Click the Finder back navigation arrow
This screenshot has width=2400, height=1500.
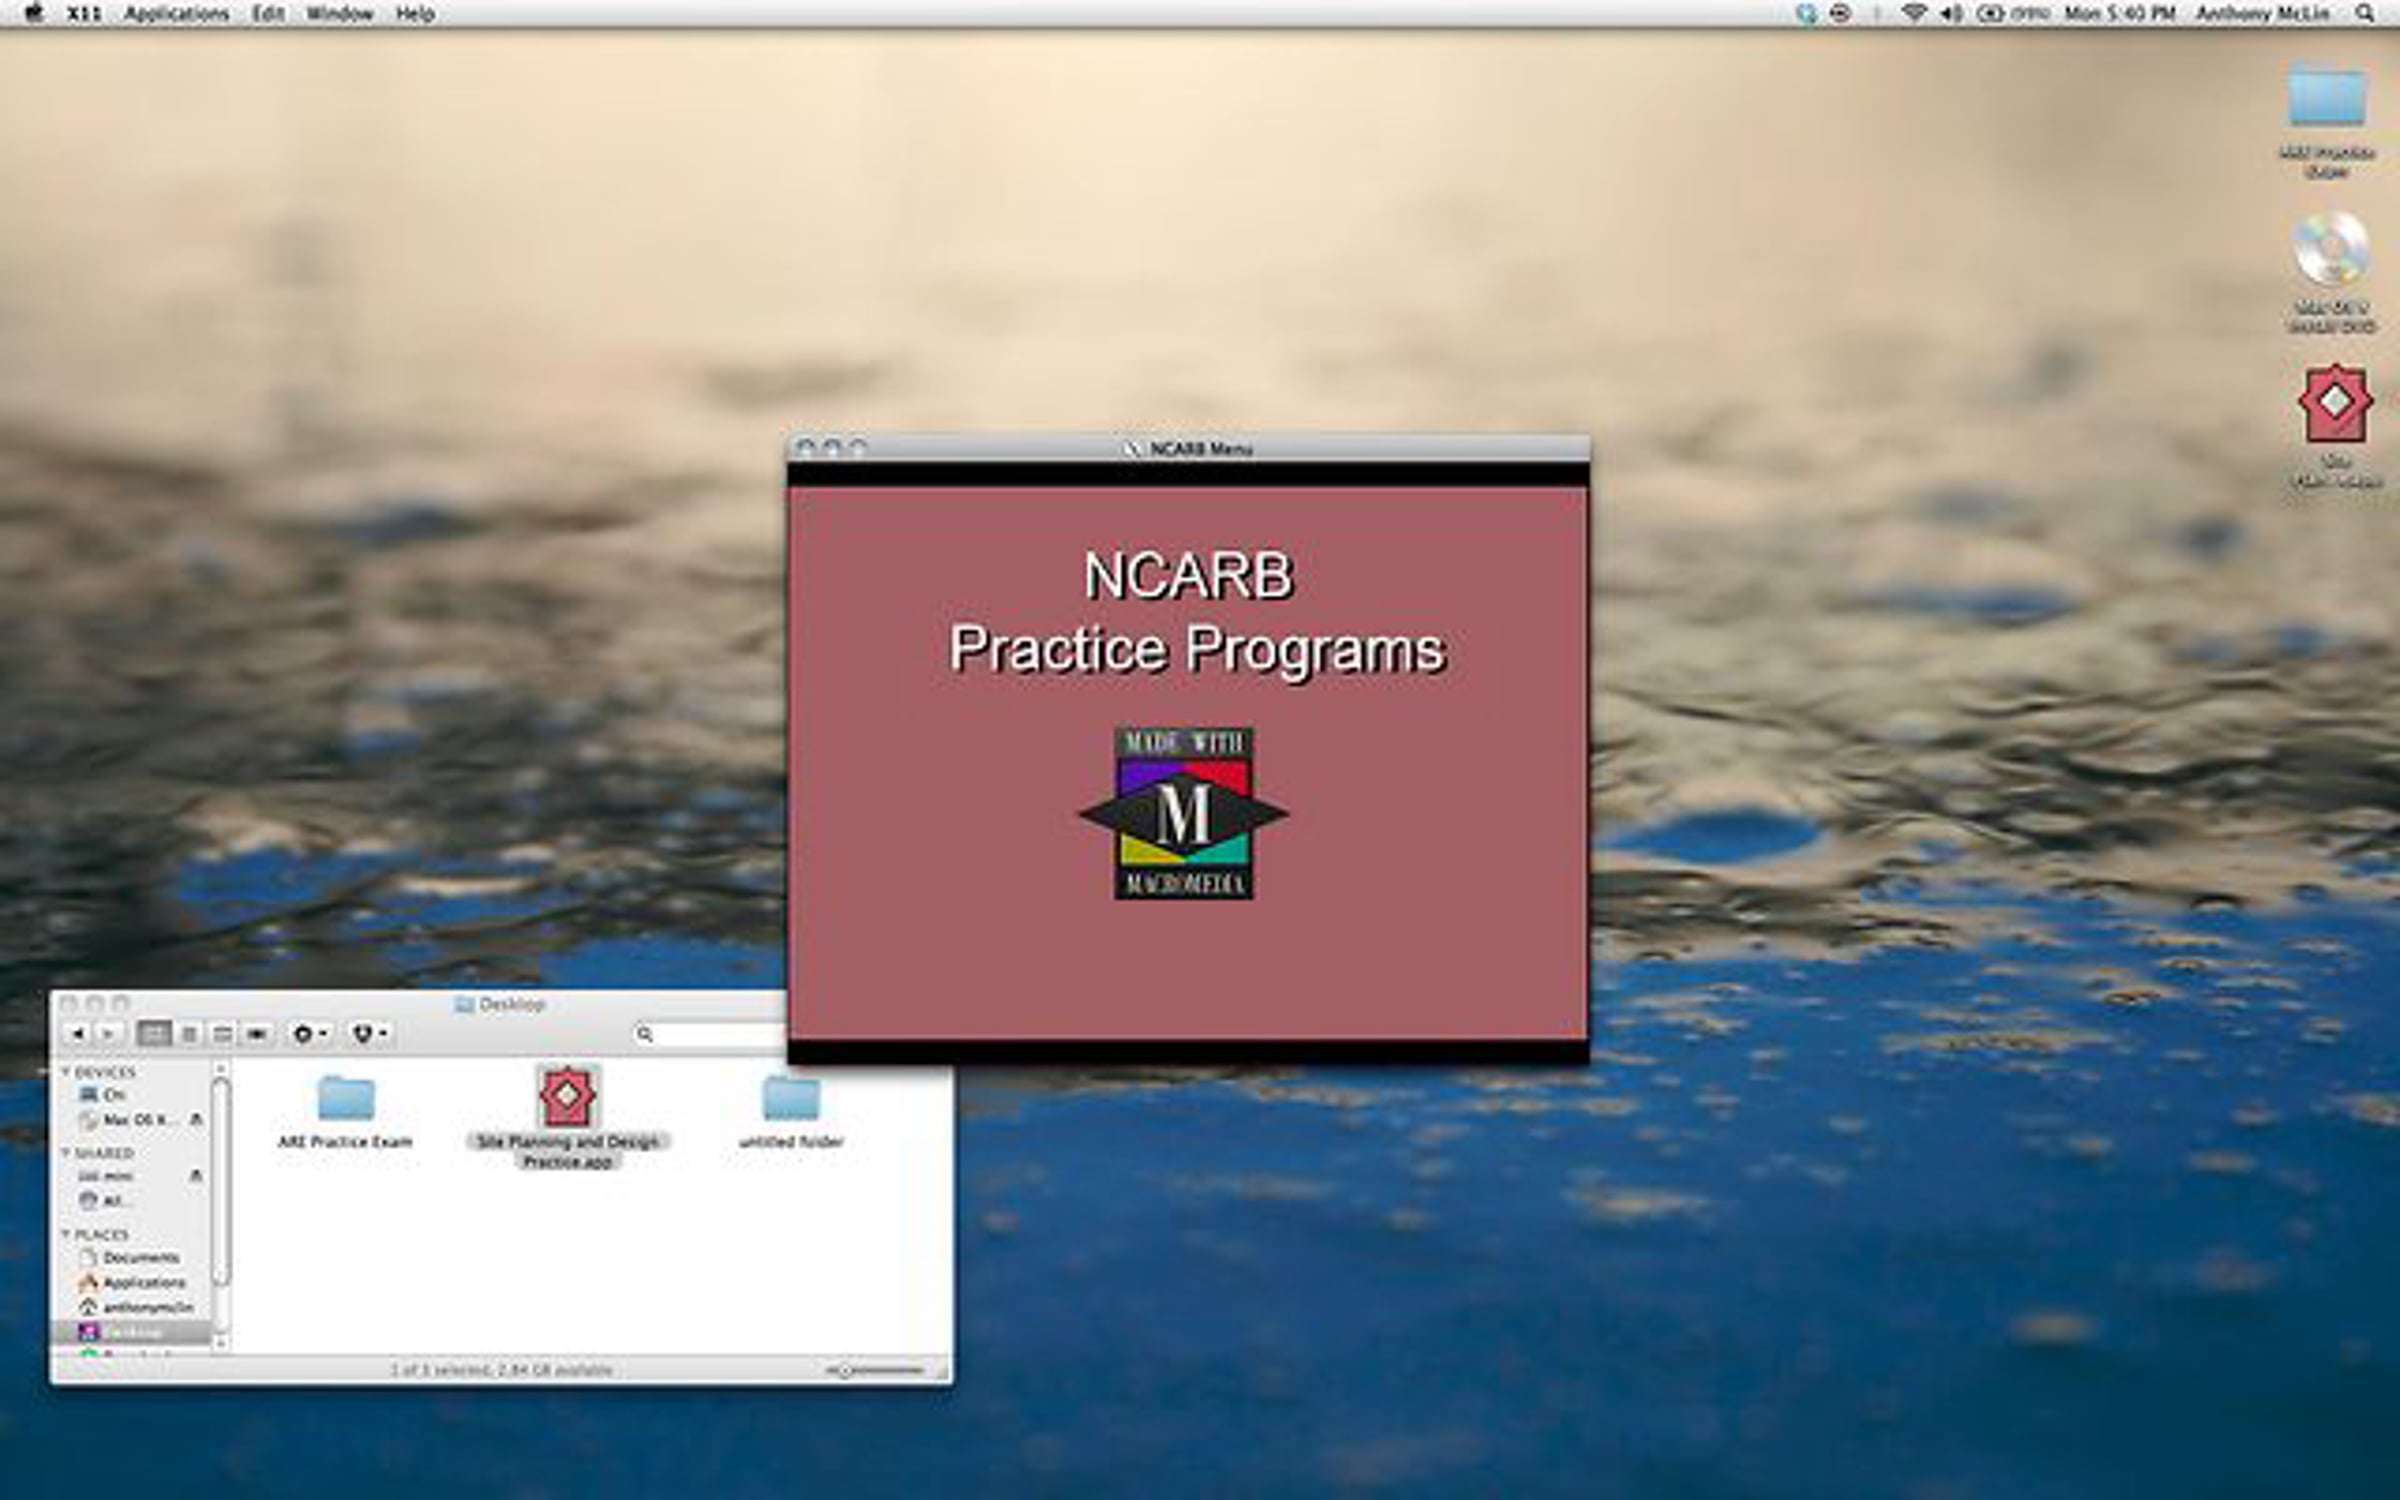click(78, 1034)
